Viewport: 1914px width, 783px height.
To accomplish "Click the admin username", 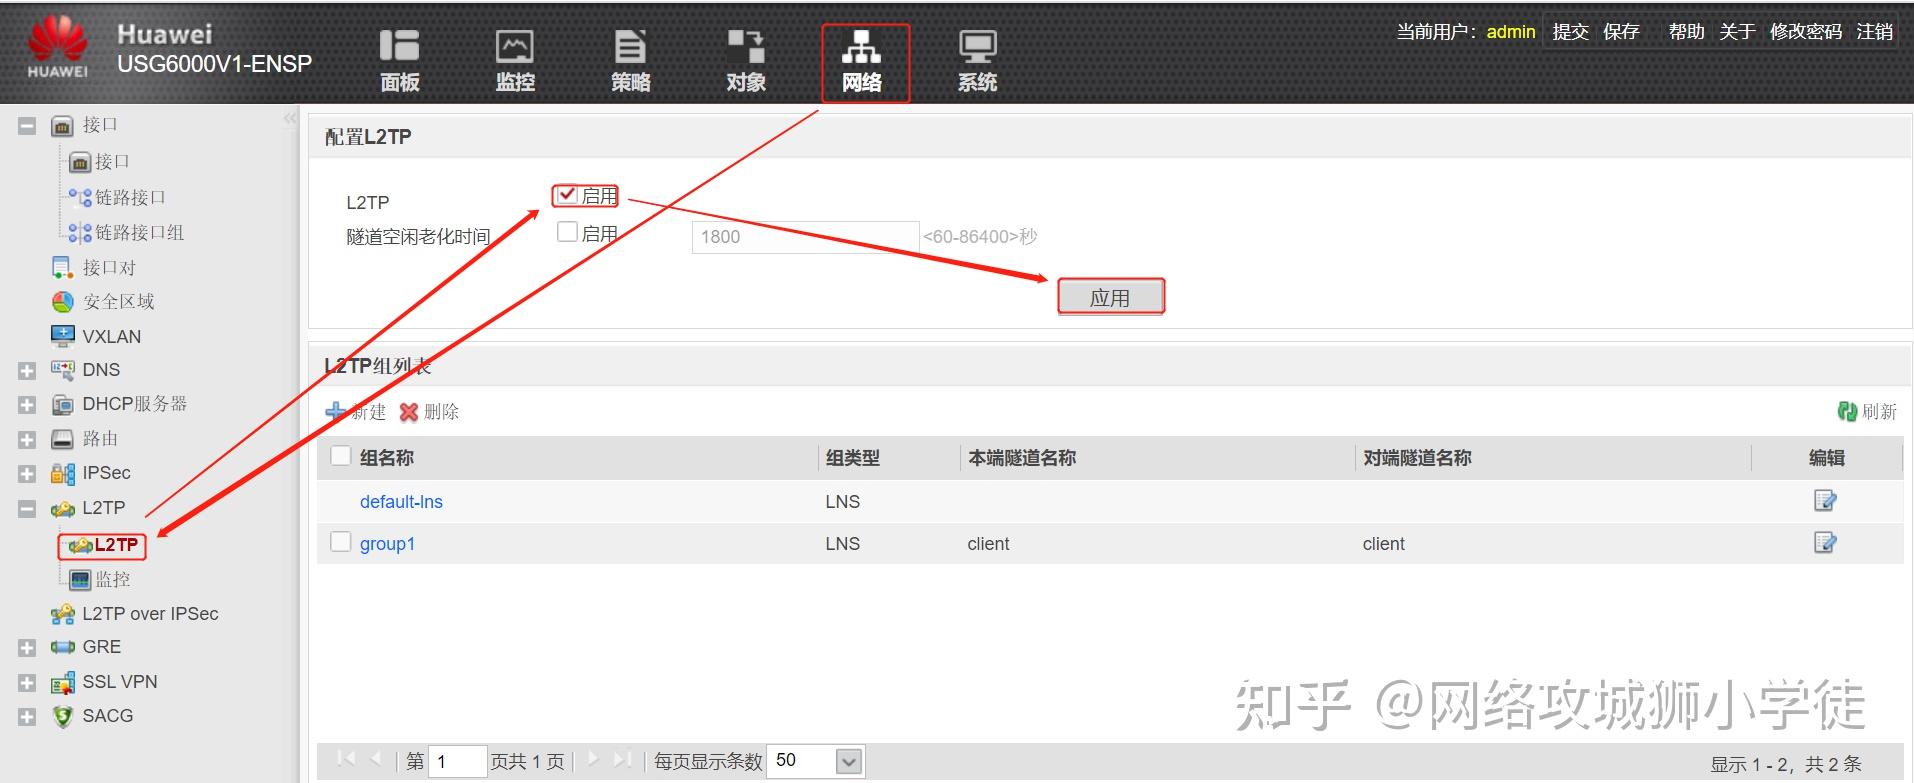I will click(1510, 32).
